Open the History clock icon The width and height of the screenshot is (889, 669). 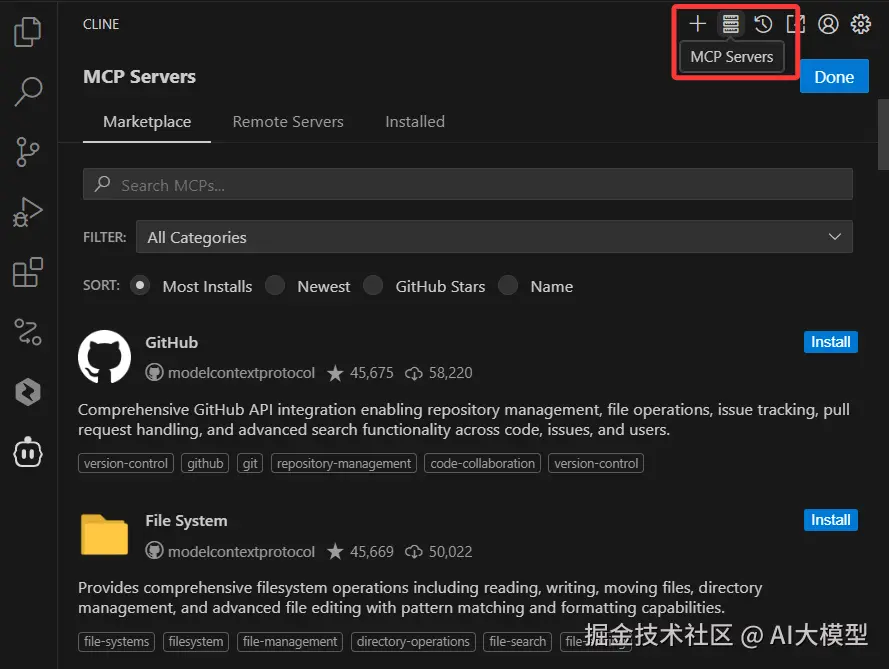pyautogui.click(x=763, y=24)
